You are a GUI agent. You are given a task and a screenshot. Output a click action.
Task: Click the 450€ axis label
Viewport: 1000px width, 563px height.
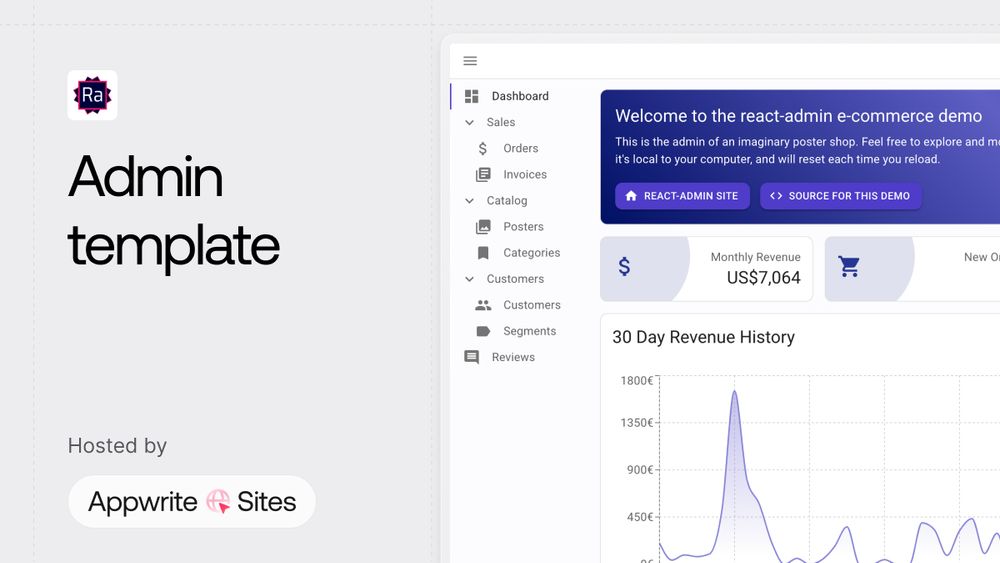[x=640, y=517]
